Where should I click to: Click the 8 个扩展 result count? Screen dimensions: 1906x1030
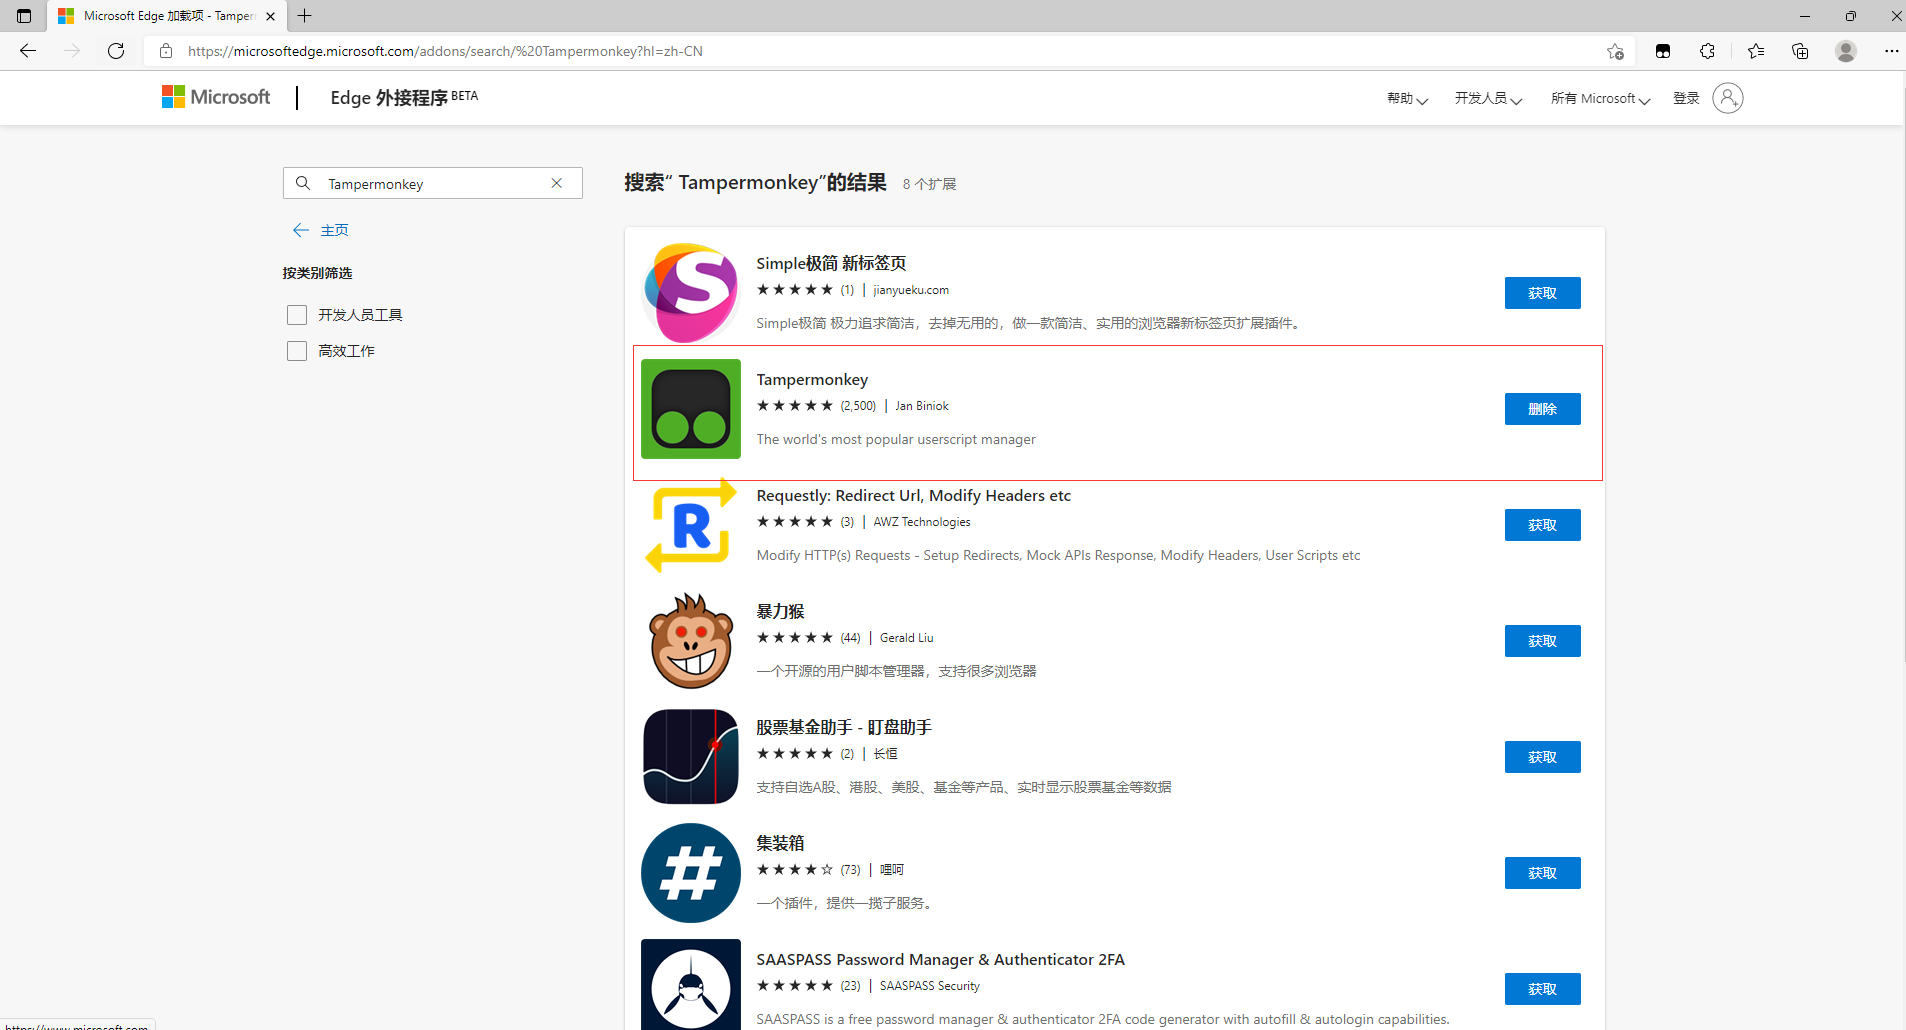tap(929, 184)
